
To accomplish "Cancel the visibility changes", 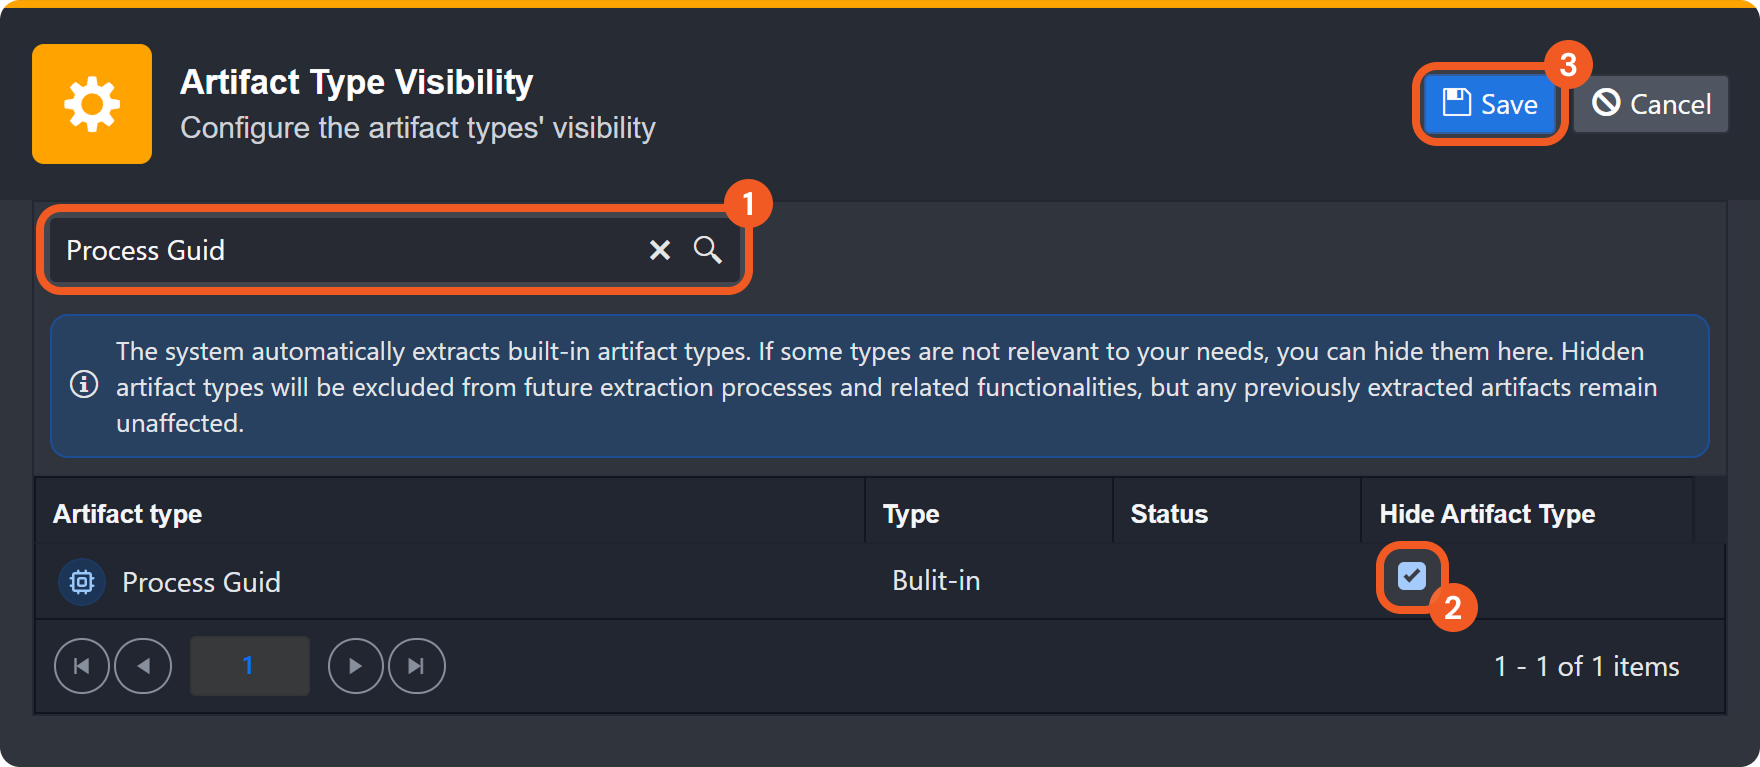I will click(1651, 104).
